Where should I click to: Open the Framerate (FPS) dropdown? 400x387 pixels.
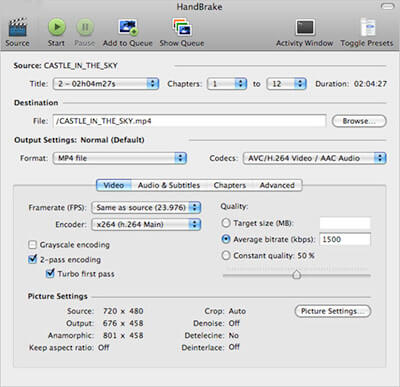point(146,207)
